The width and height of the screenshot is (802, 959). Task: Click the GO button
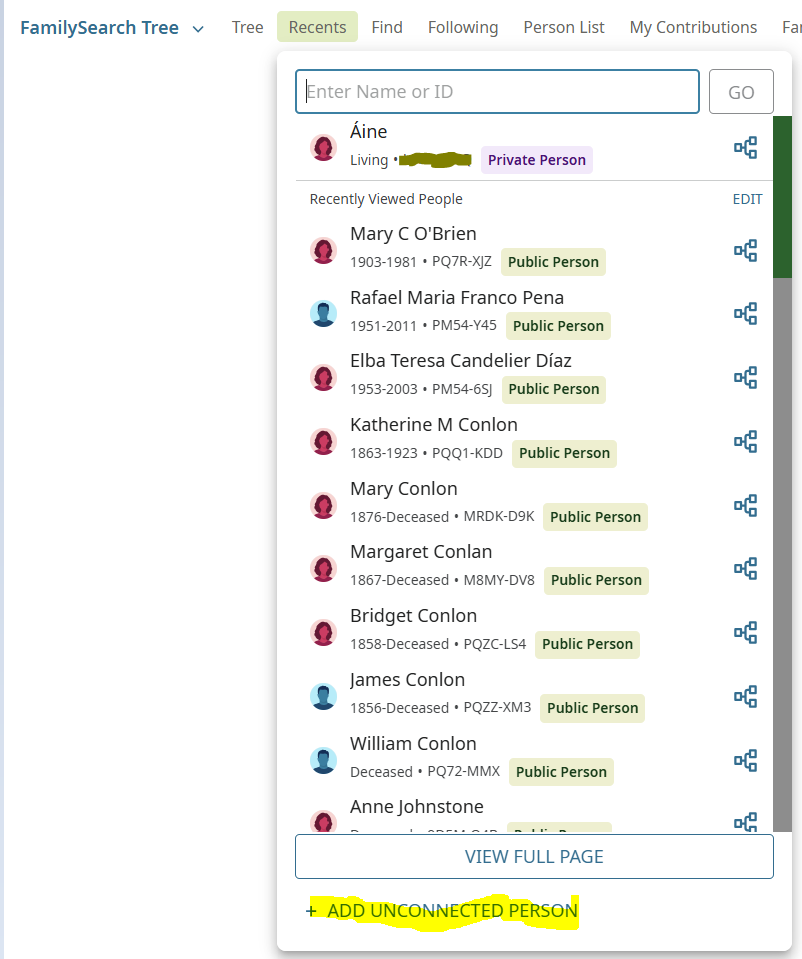pyautogui.click(x=741, y=92)
